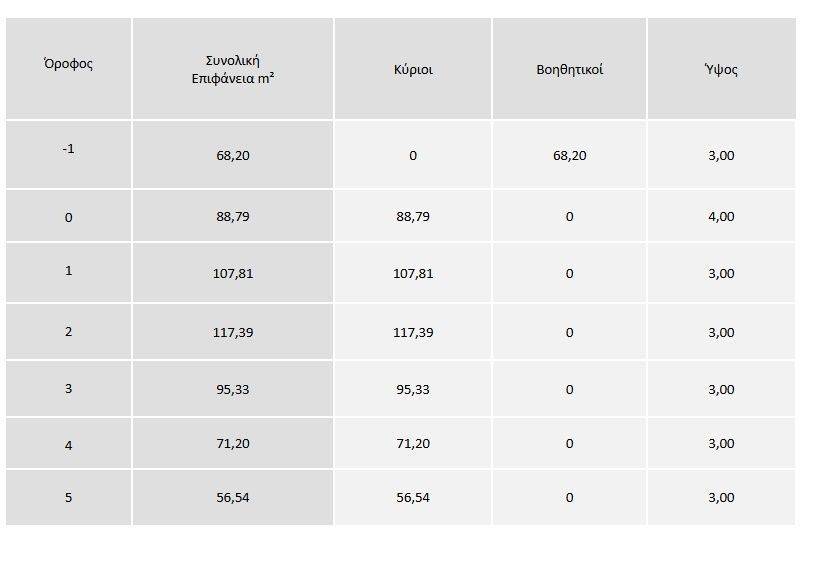Select 107,81 in the Συνολική Επιφάνεια column
Screen dimensions: 834x563
coord(233,273)
